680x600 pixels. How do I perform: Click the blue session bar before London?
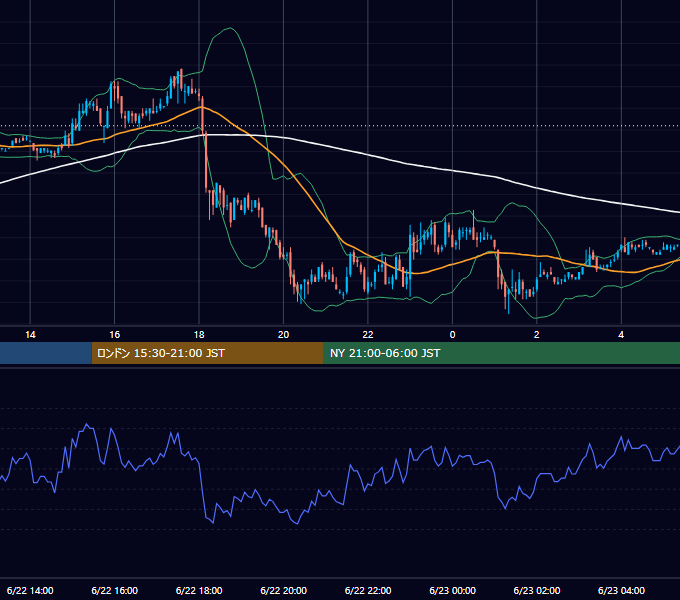(x=46, y=353)
